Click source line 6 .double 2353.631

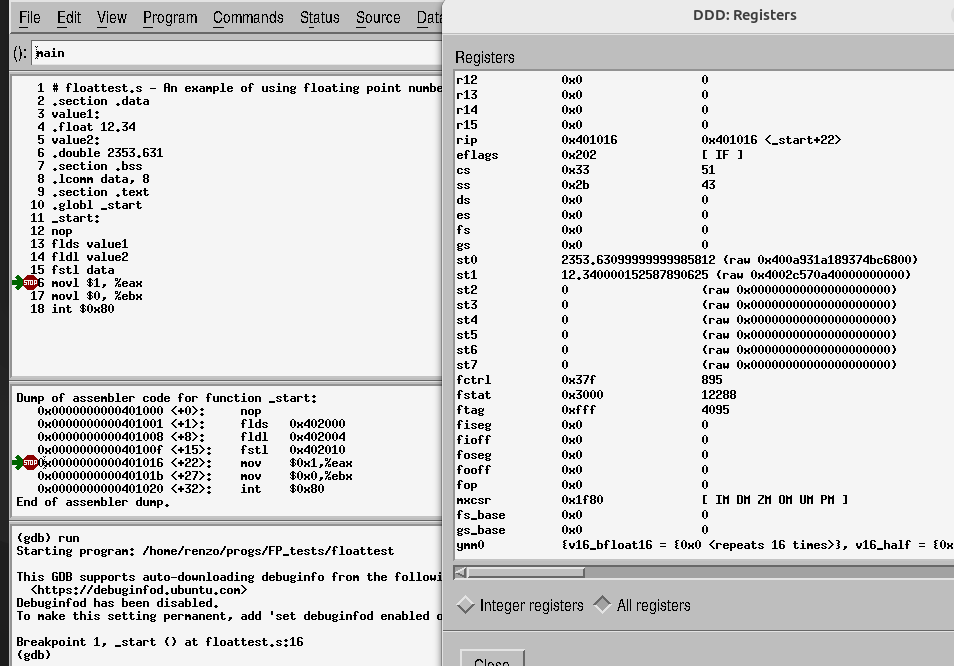107,153
